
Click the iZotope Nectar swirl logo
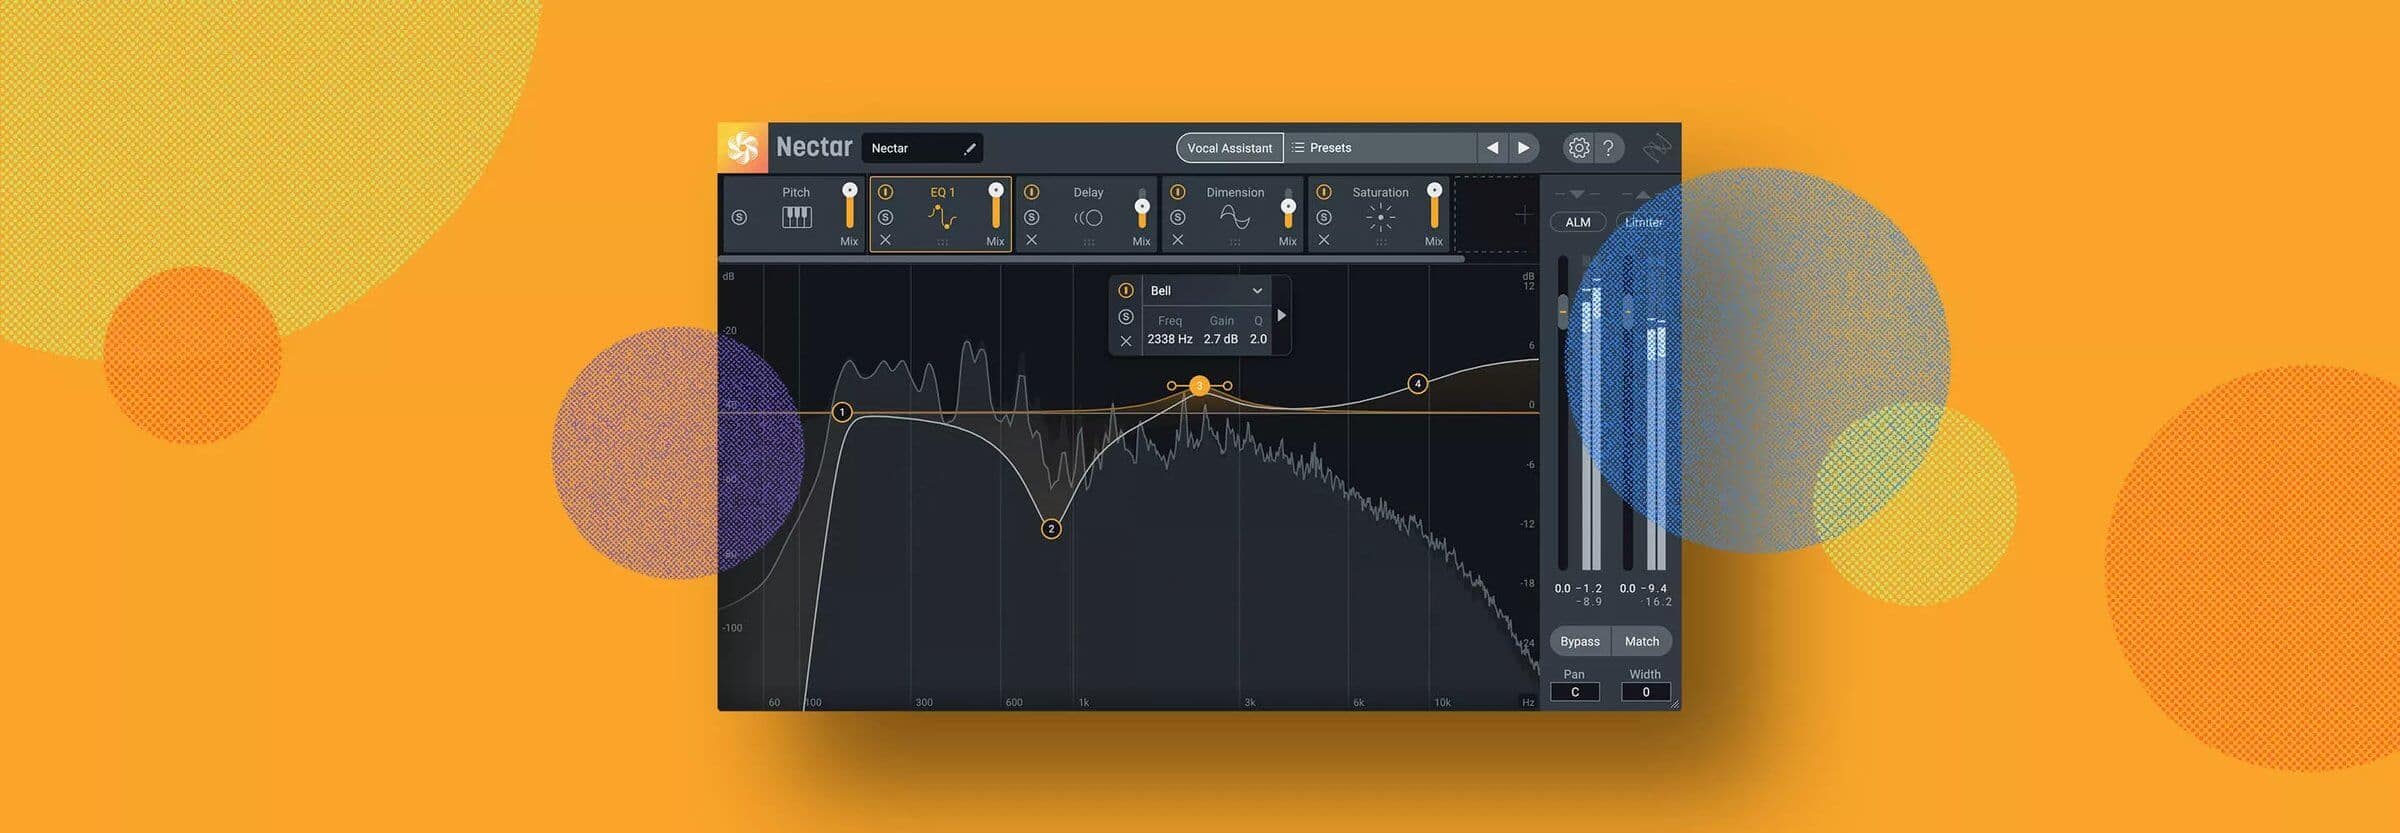[743, 148]
